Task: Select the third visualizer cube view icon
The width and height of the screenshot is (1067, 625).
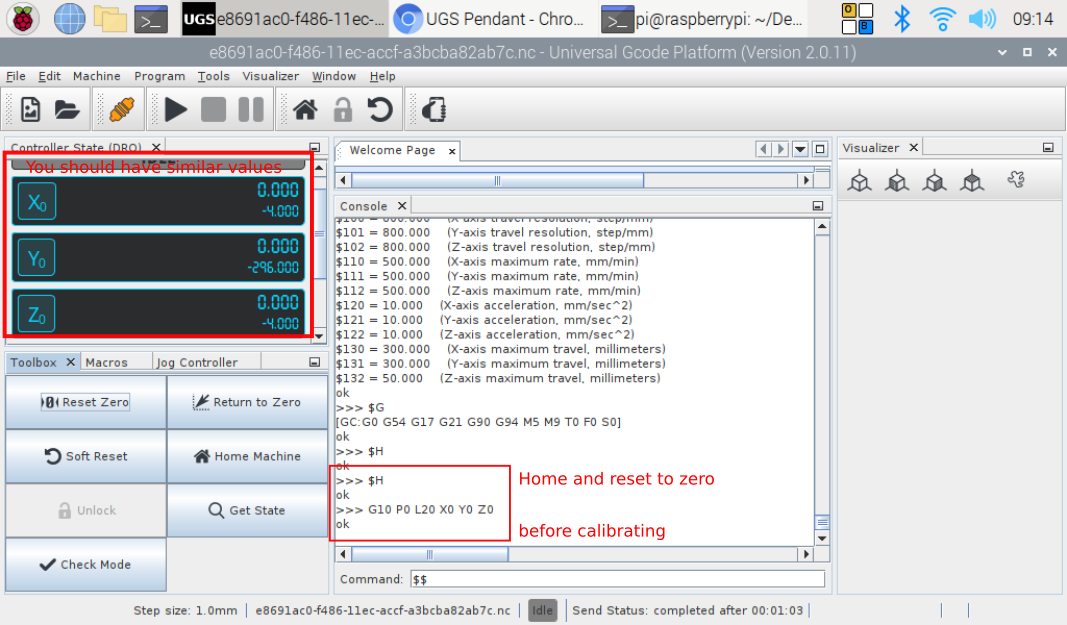Action: tap(935, 180)
